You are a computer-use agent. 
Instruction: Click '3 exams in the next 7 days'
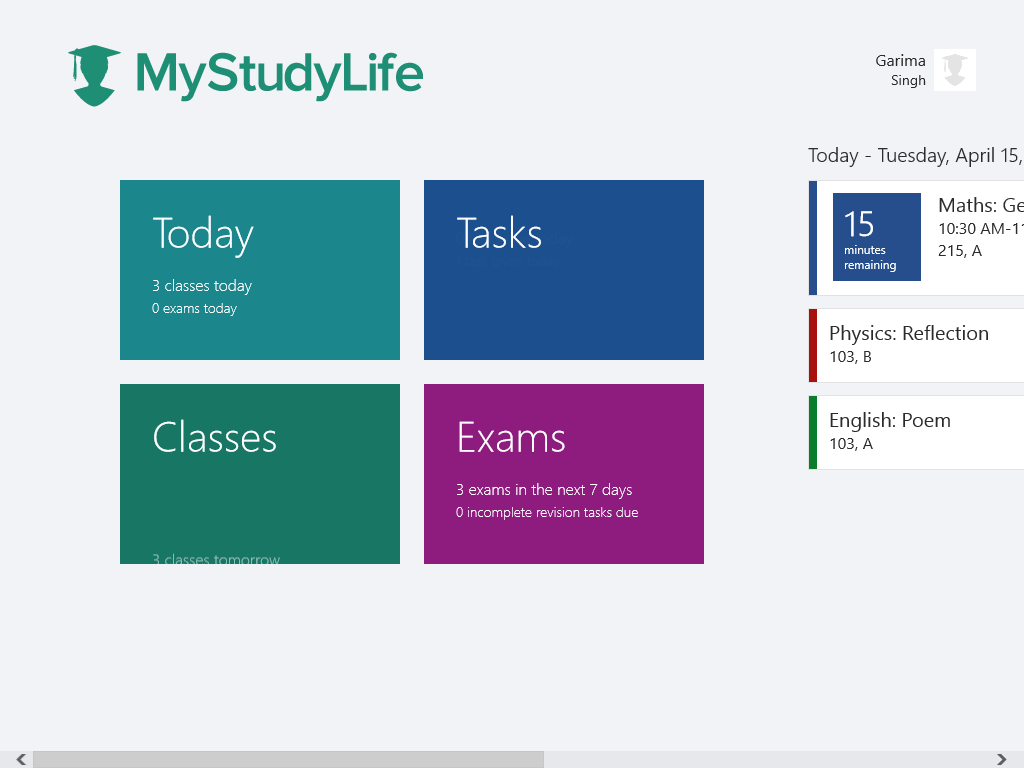tap(544, 490)
